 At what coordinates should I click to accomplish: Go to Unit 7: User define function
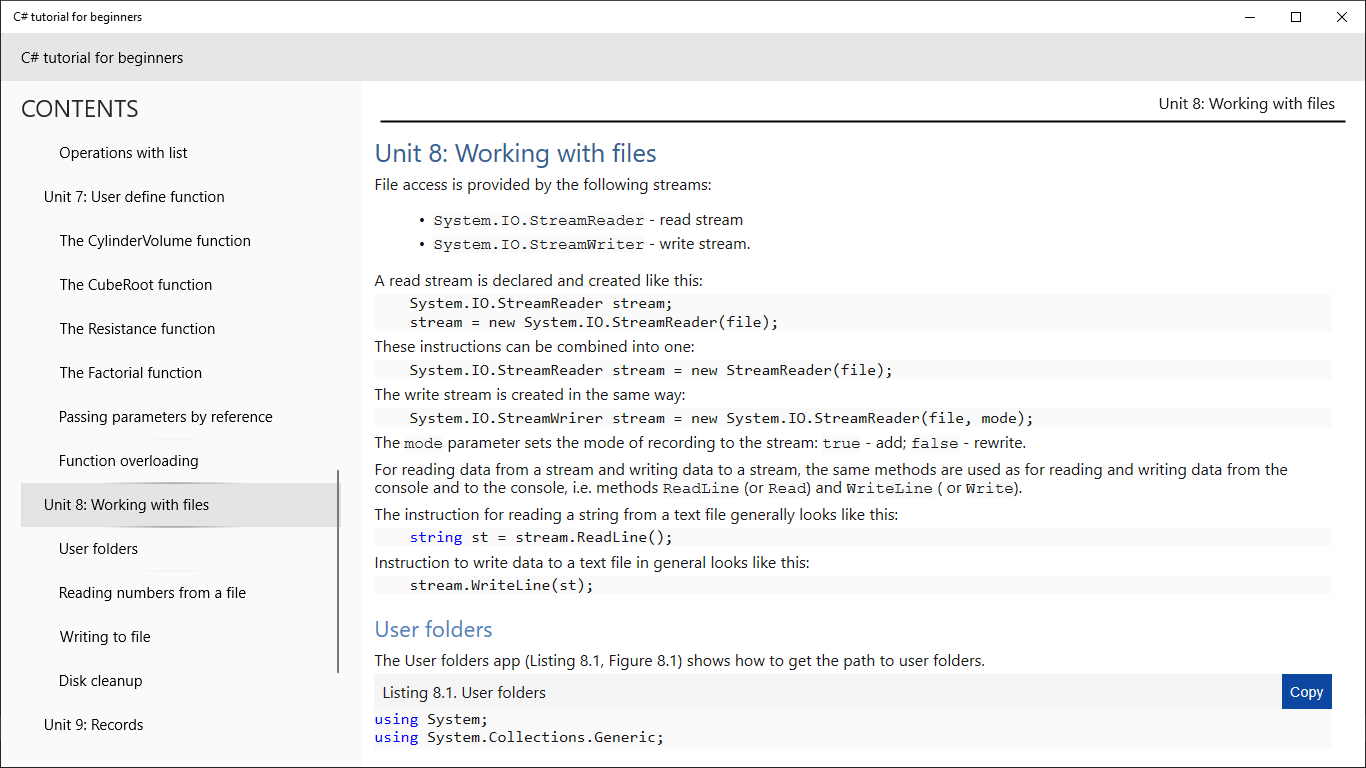134,197
